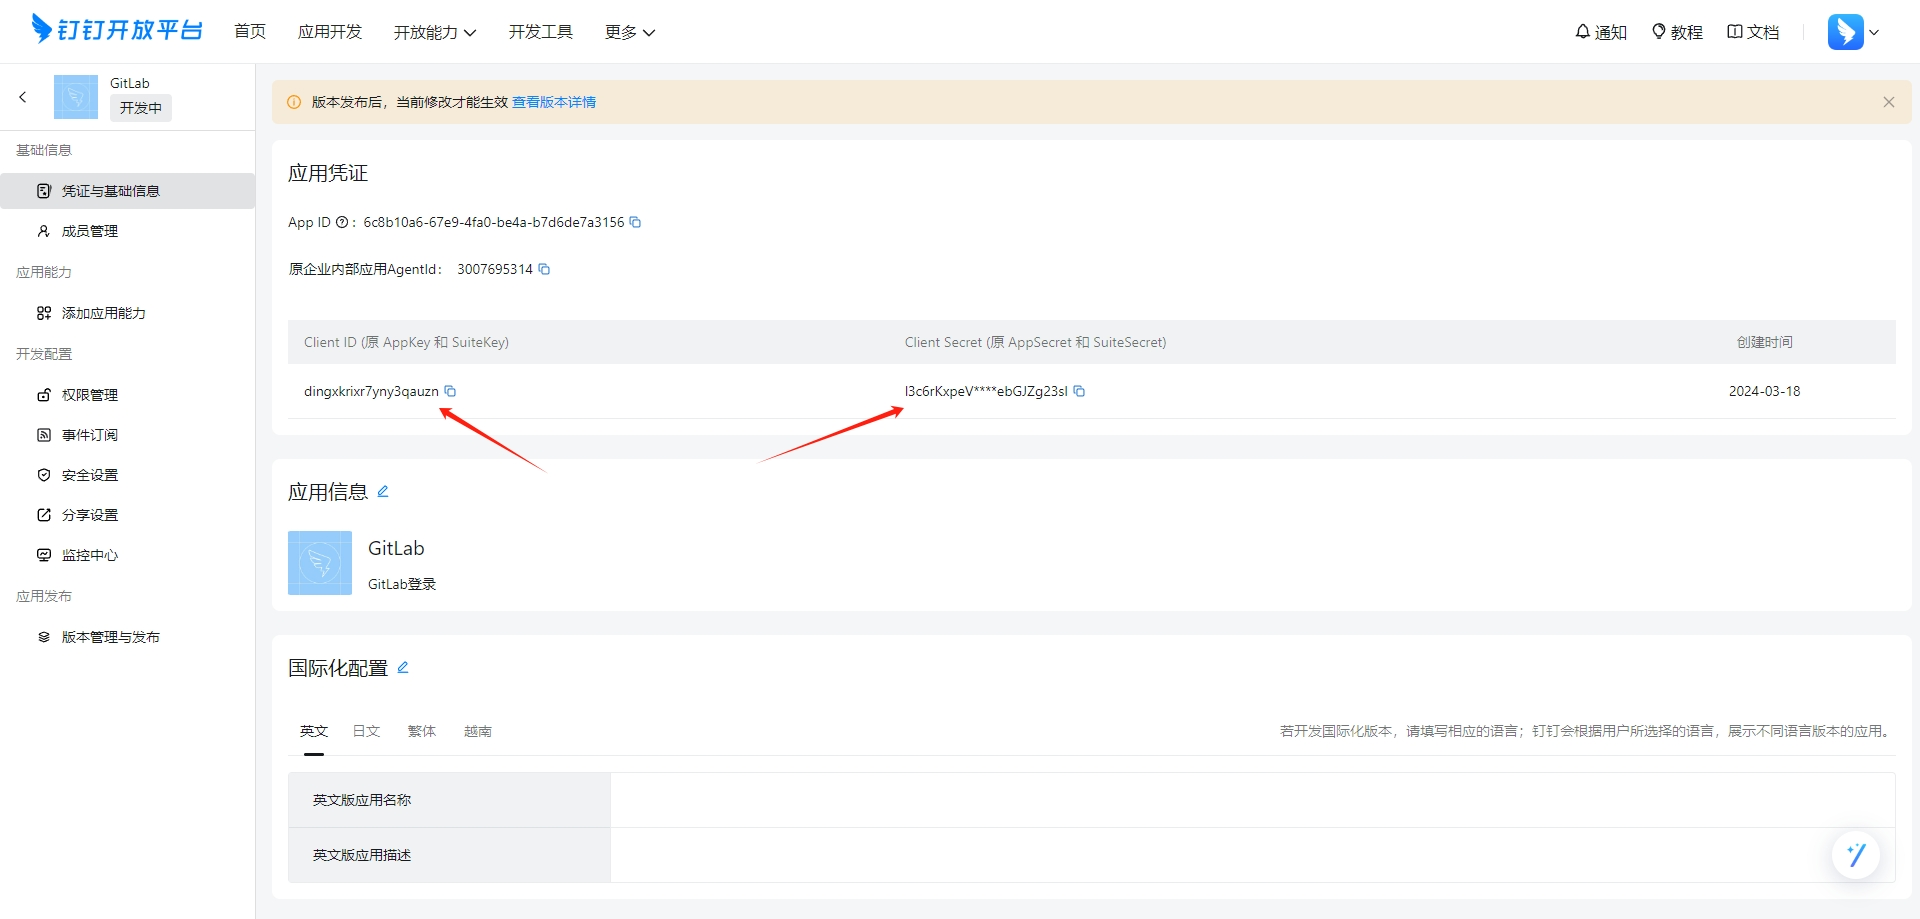Click the GitLab app logo in 应用信息
The width and height of the screenshot is (1920, 919).
tap(320, 563)
